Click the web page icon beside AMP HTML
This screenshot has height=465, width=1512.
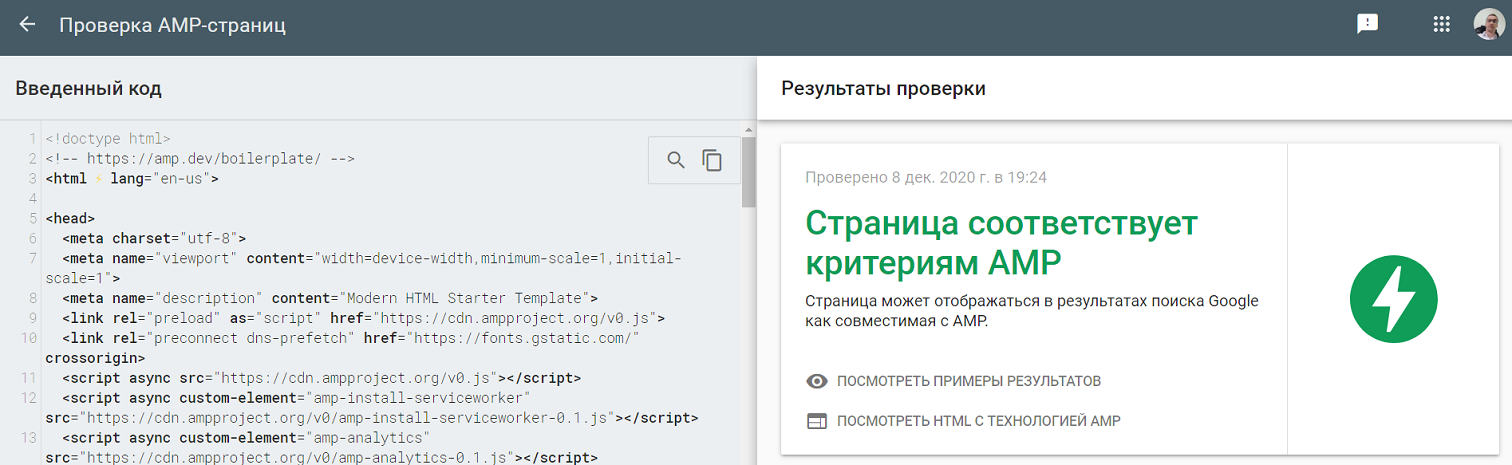click(x=817, y=421)
